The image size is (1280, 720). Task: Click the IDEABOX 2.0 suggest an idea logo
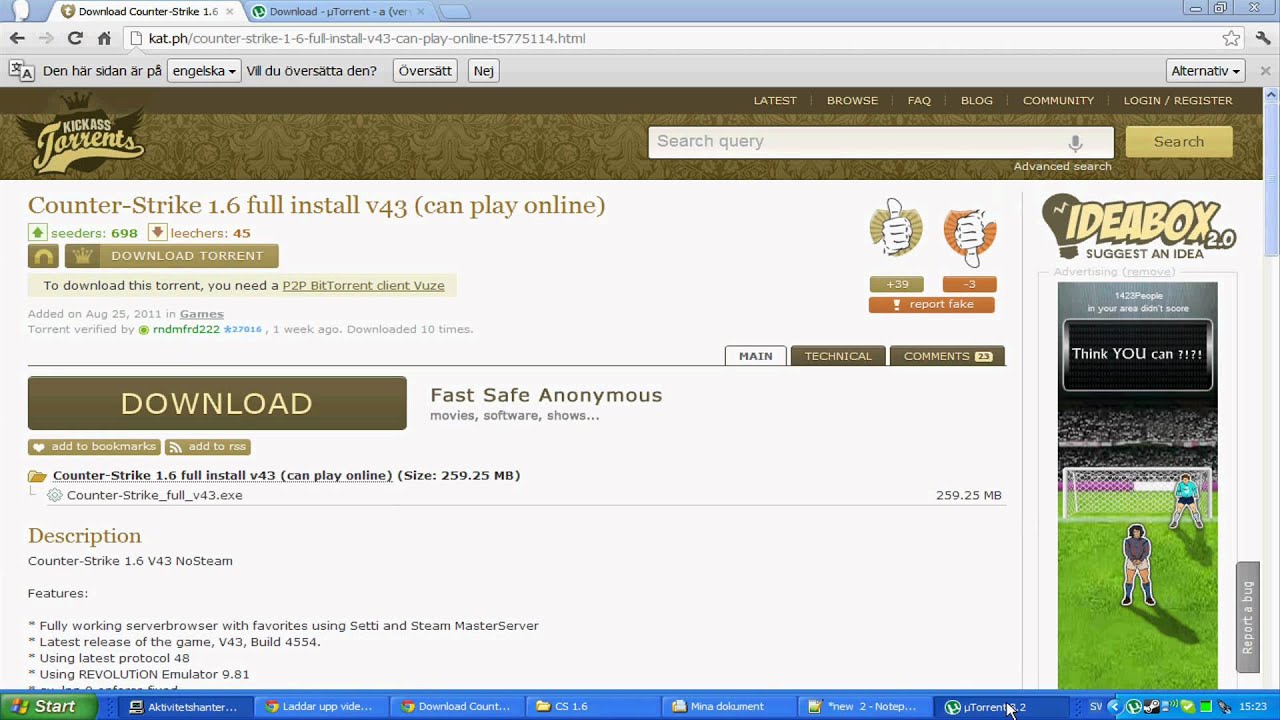click(x=1139, y=227)
